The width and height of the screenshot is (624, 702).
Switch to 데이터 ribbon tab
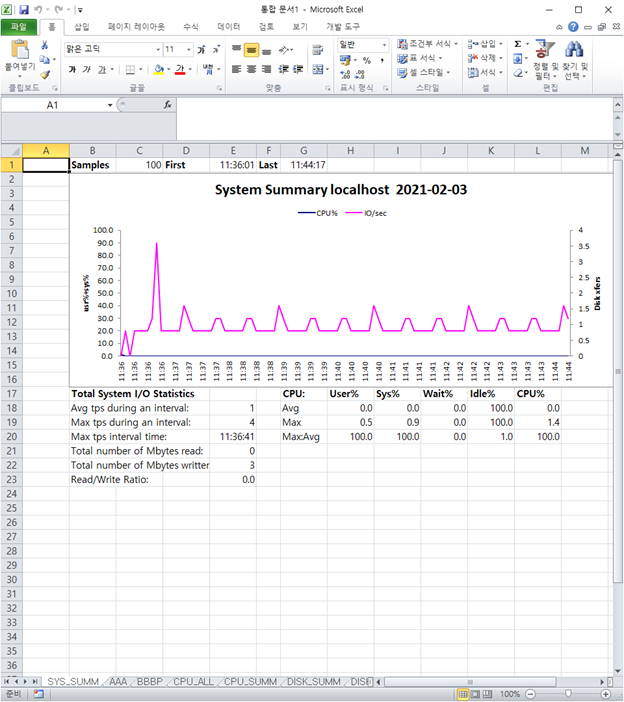tap(229, 27)
